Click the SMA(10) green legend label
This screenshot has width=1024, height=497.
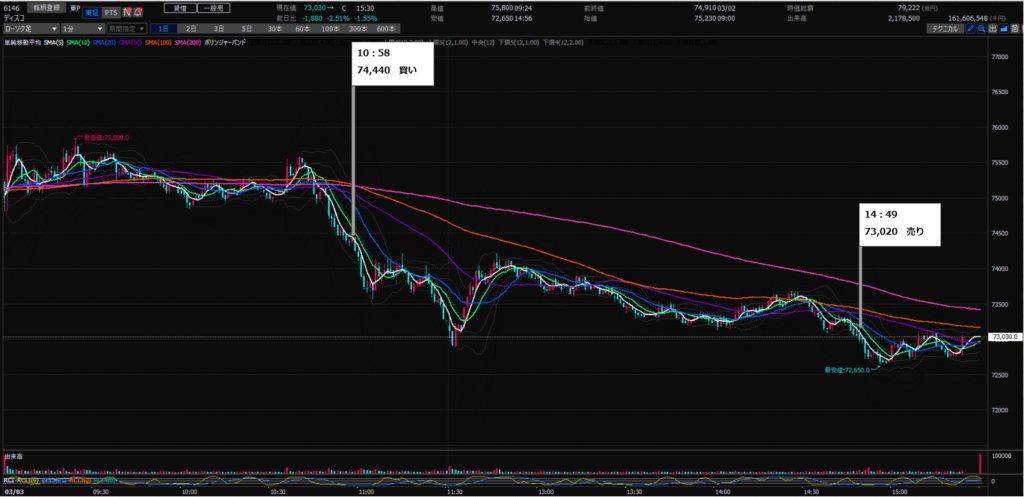[x=75, y=43]
